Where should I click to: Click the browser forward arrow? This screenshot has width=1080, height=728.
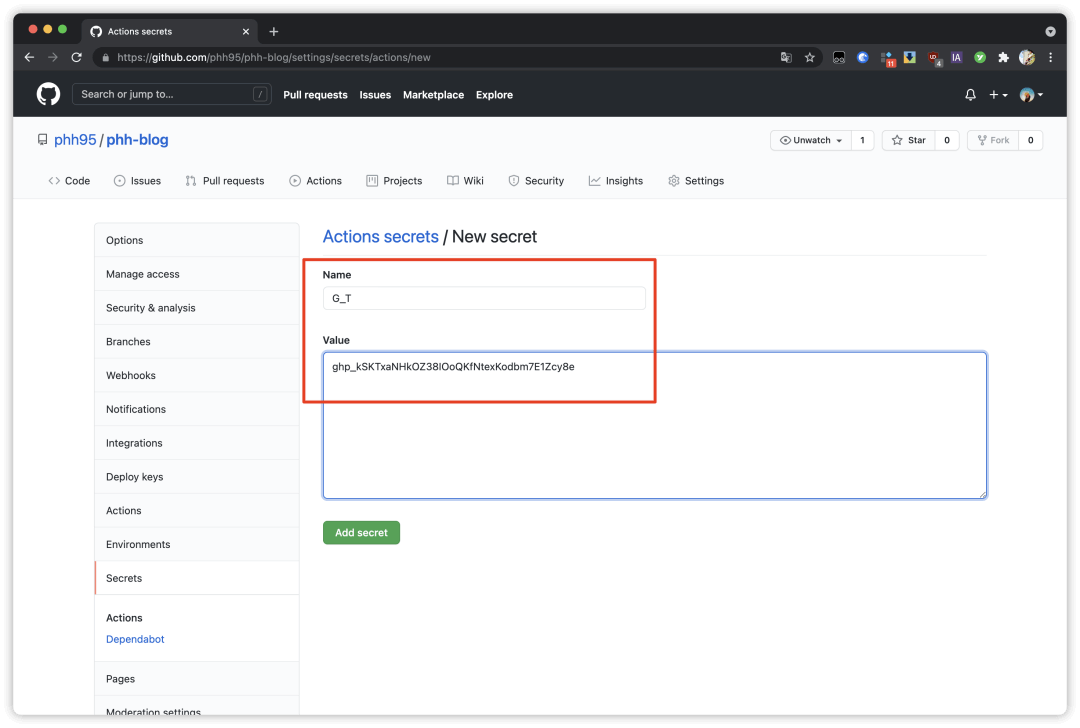pos(53,57)
